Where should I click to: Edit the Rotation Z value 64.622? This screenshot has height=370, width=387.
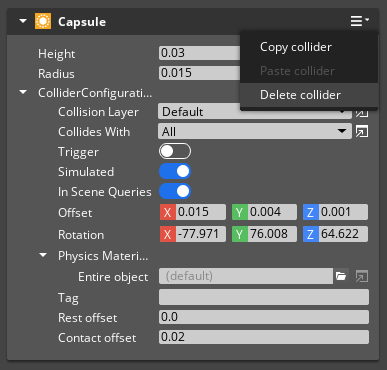pyautogui.click(x=343, y=234)
